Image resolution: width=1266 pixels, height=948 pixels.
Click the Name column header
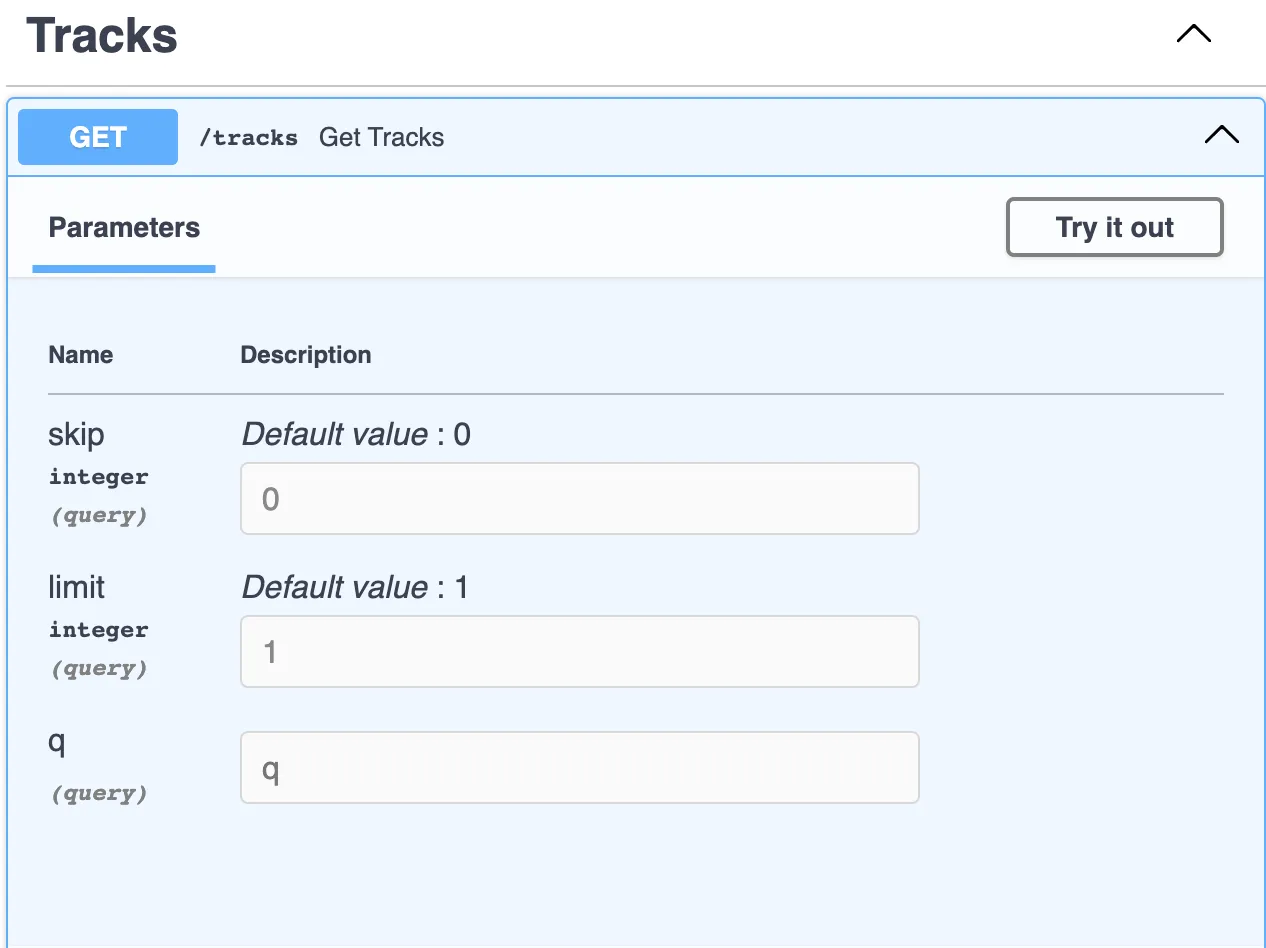[81, 355]
